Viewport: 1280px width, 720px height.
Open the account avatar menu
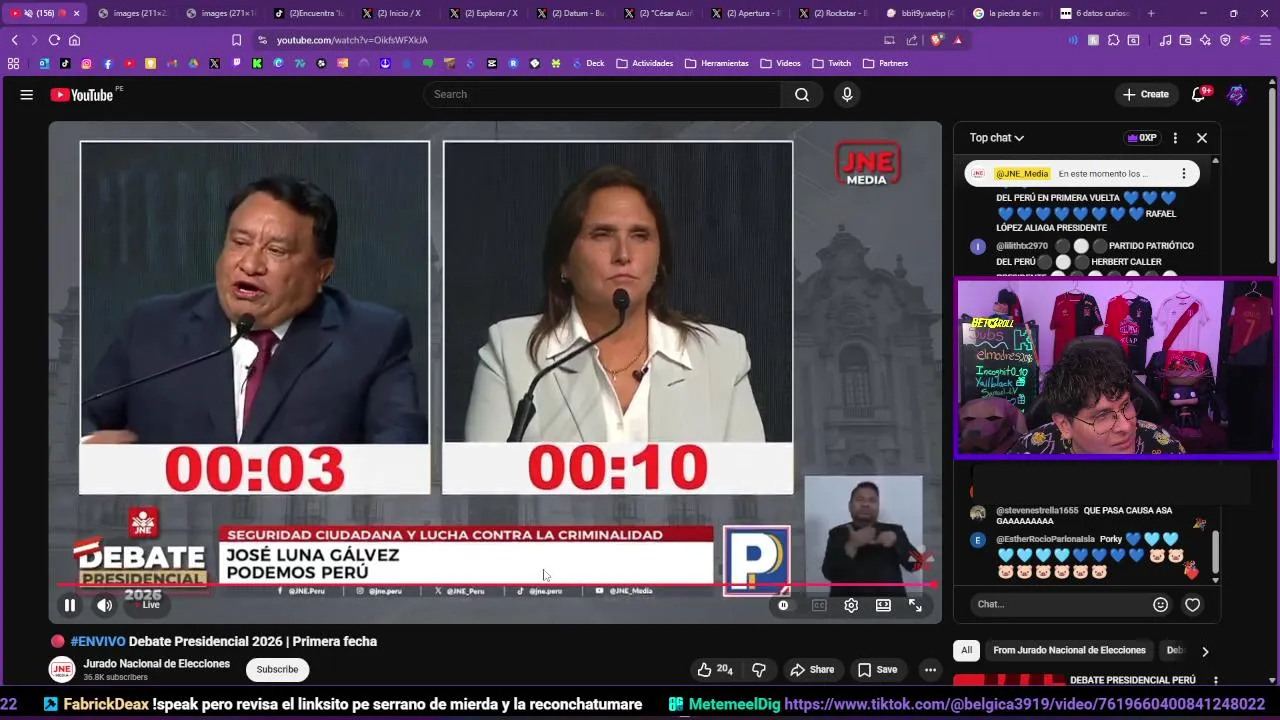(x=1237, y=94)
